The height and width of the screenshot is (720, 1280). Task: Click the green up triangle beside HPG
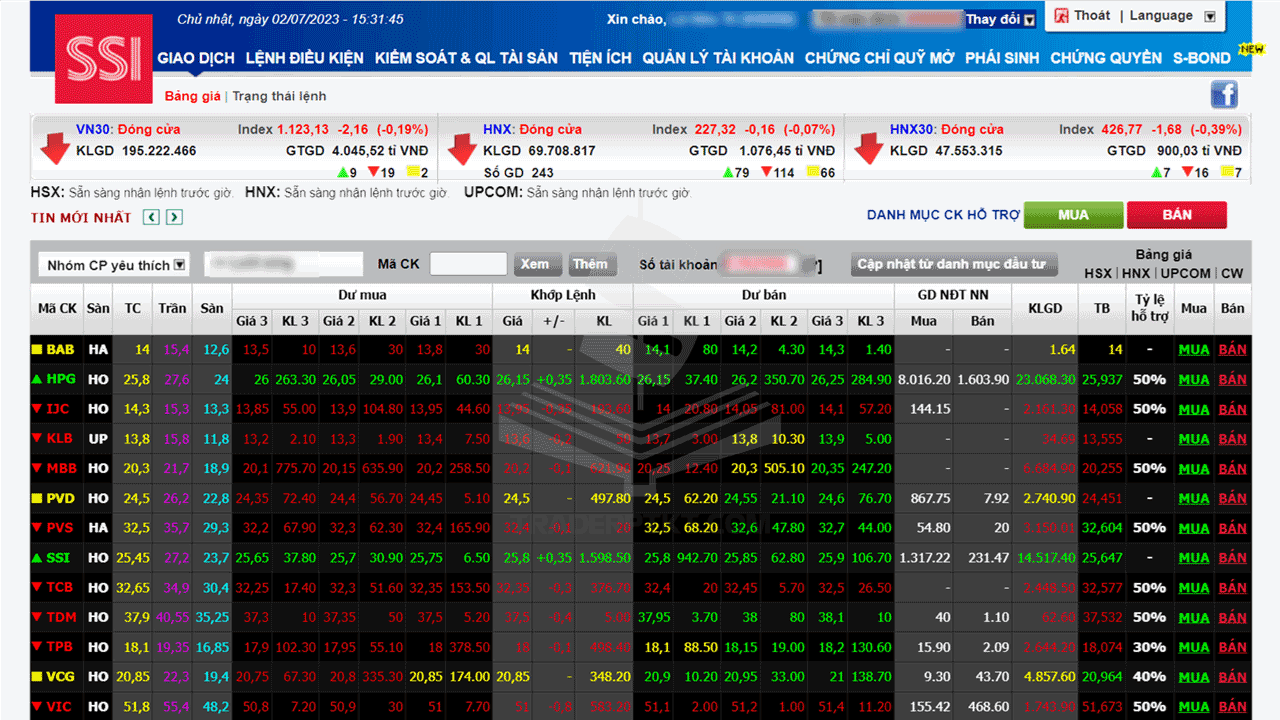[x=37, y=380]
